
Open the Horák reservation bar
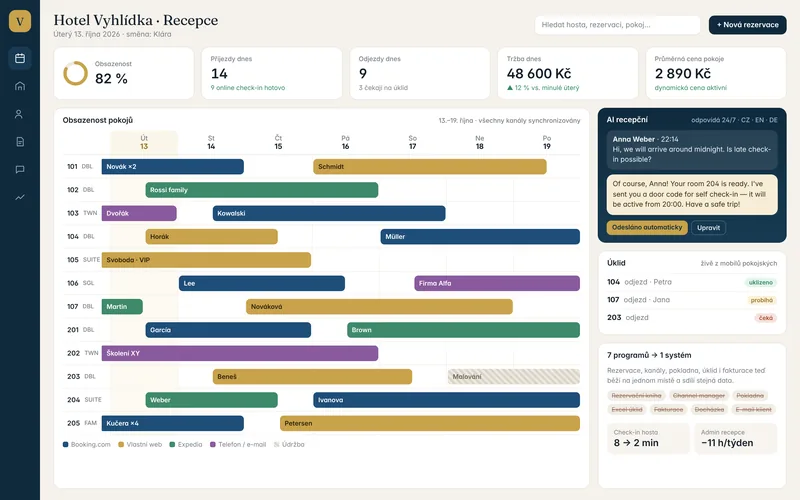pyautogui.click(x=211, y=237)
